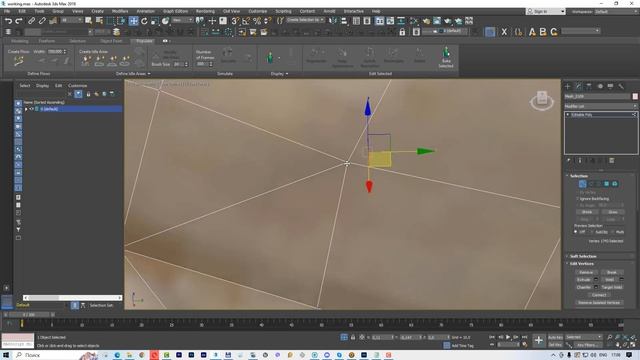Image resolution: width=640 pixels, height=360 pixels.
Task: Activate the Select and Rotate tool
Action: (144, 21)
